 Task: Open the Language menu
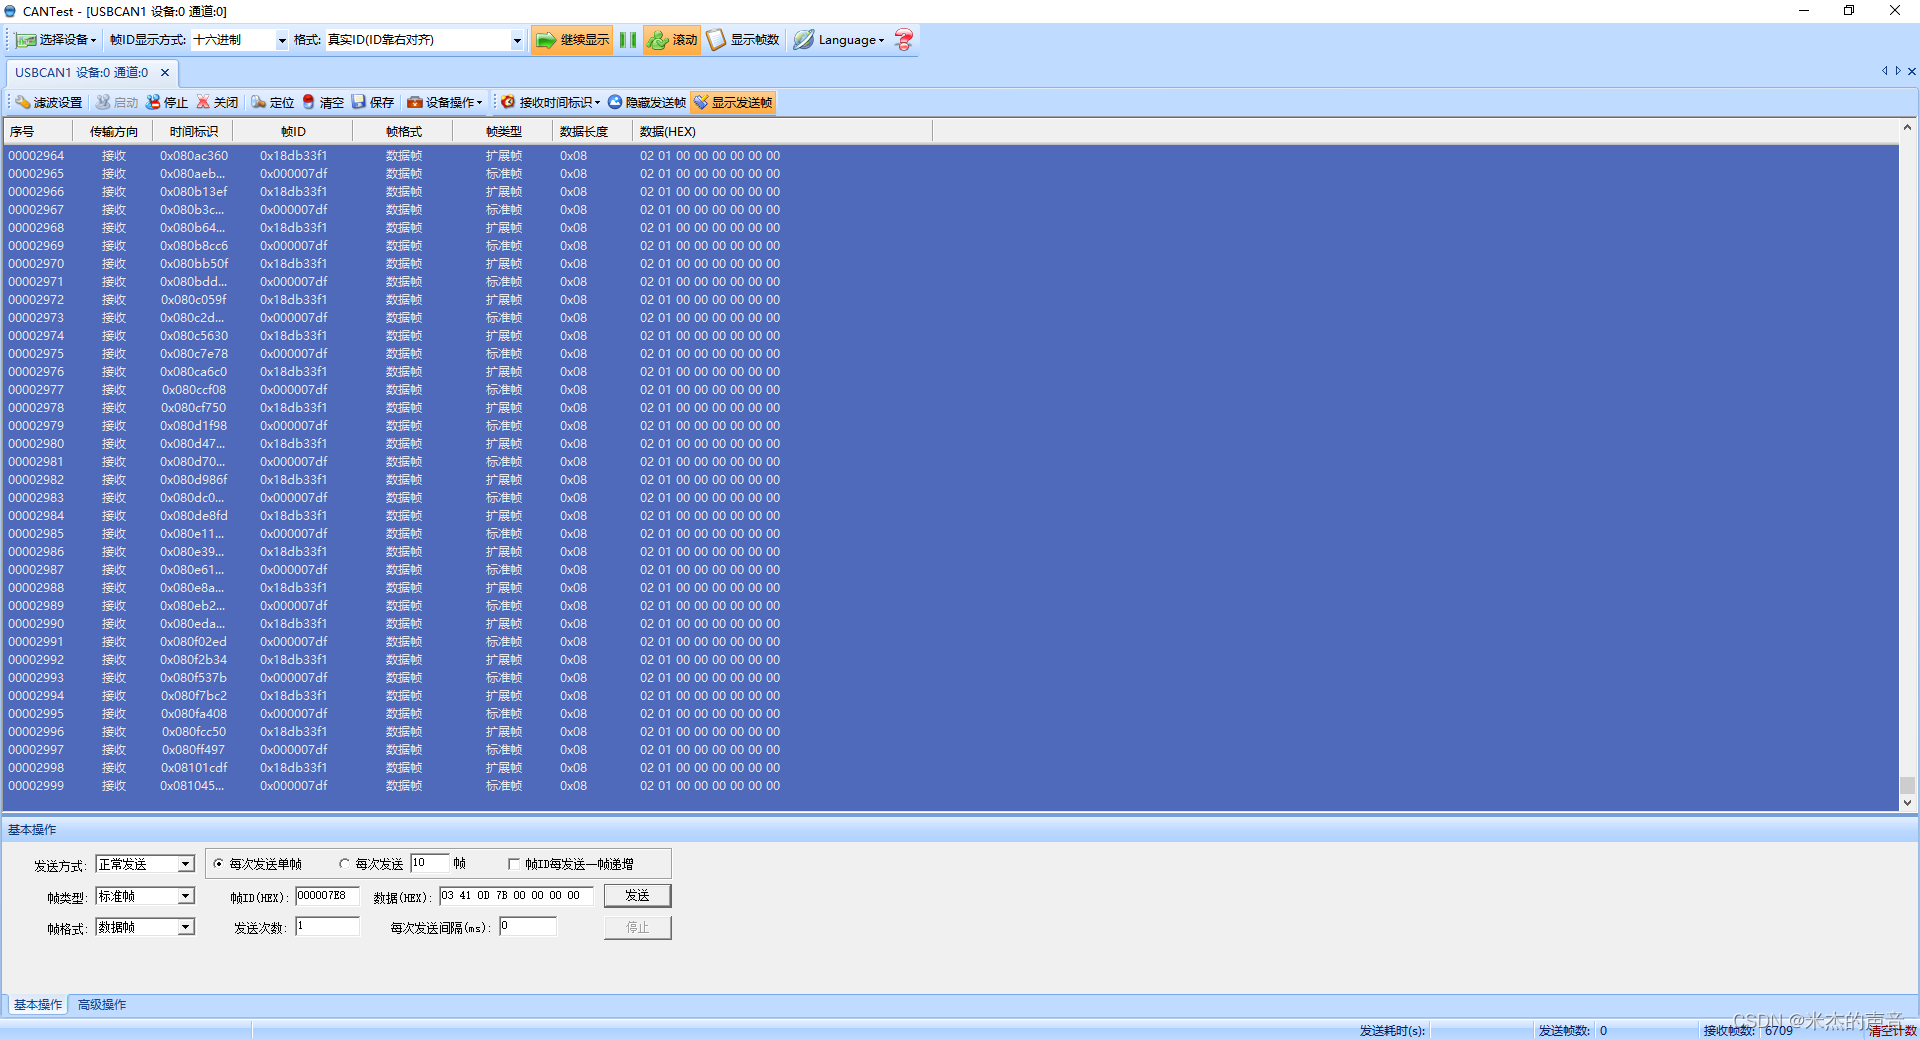(x=840, y=40)
